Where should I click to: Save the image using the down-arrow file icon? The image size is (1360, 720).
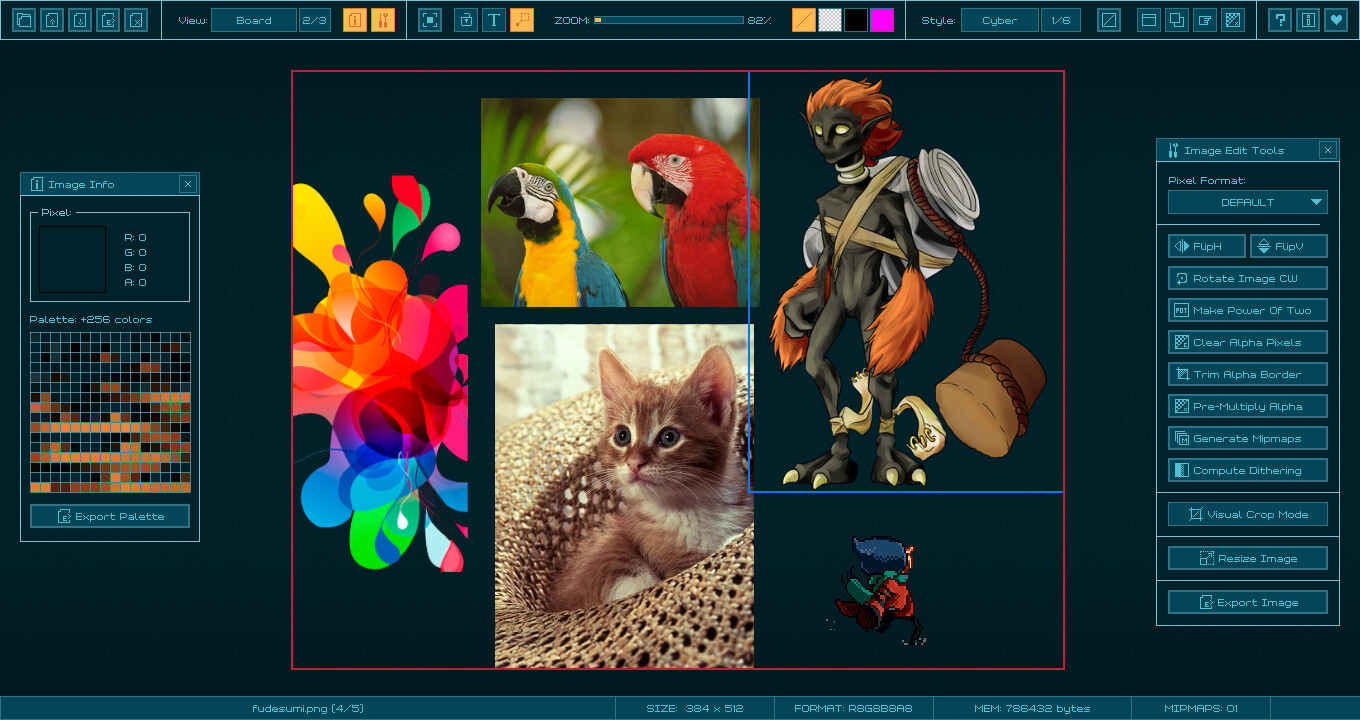click(x=79, y=19)
